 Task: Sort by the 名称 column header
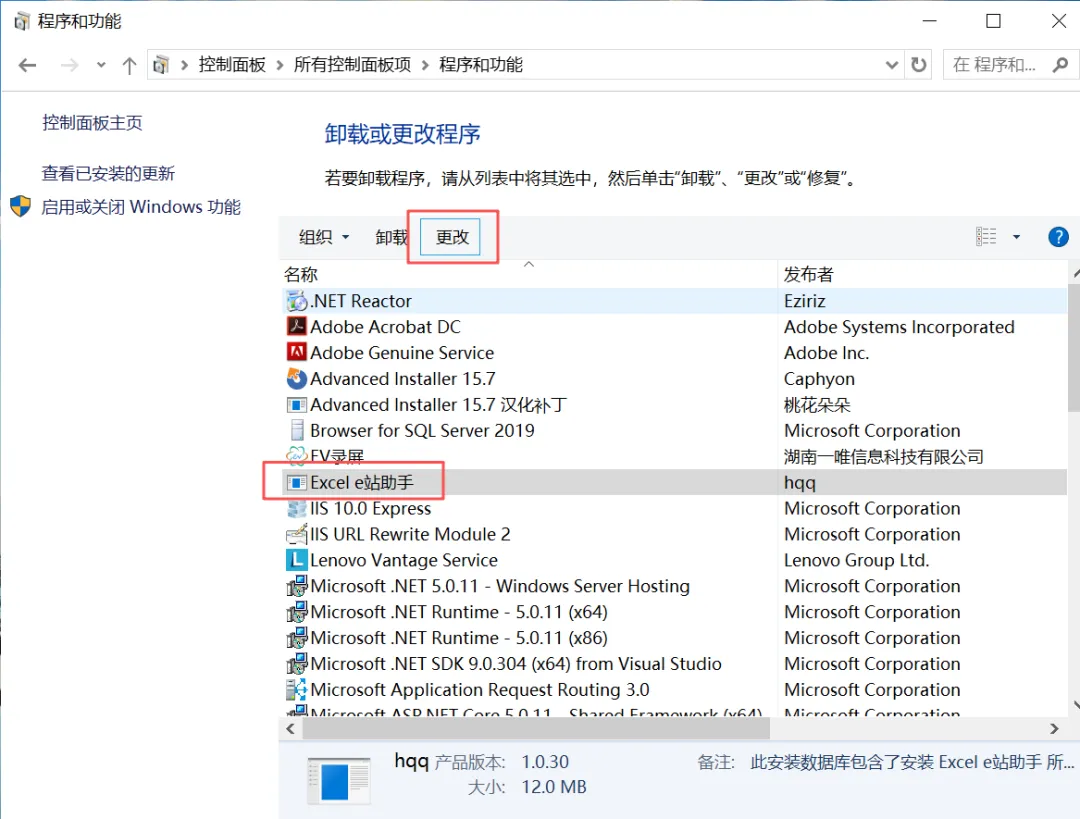[x=528, y=274]
